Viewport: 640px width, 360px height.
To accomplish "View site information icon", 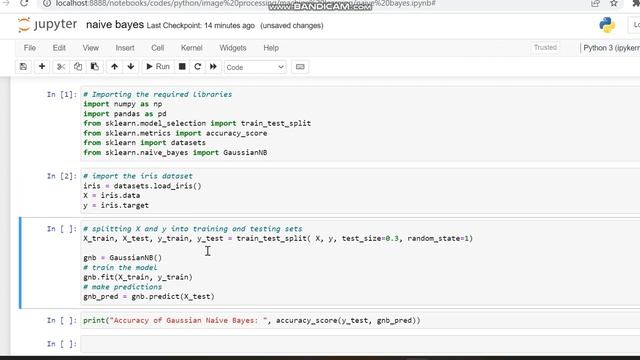I will (x=47, y=4).
